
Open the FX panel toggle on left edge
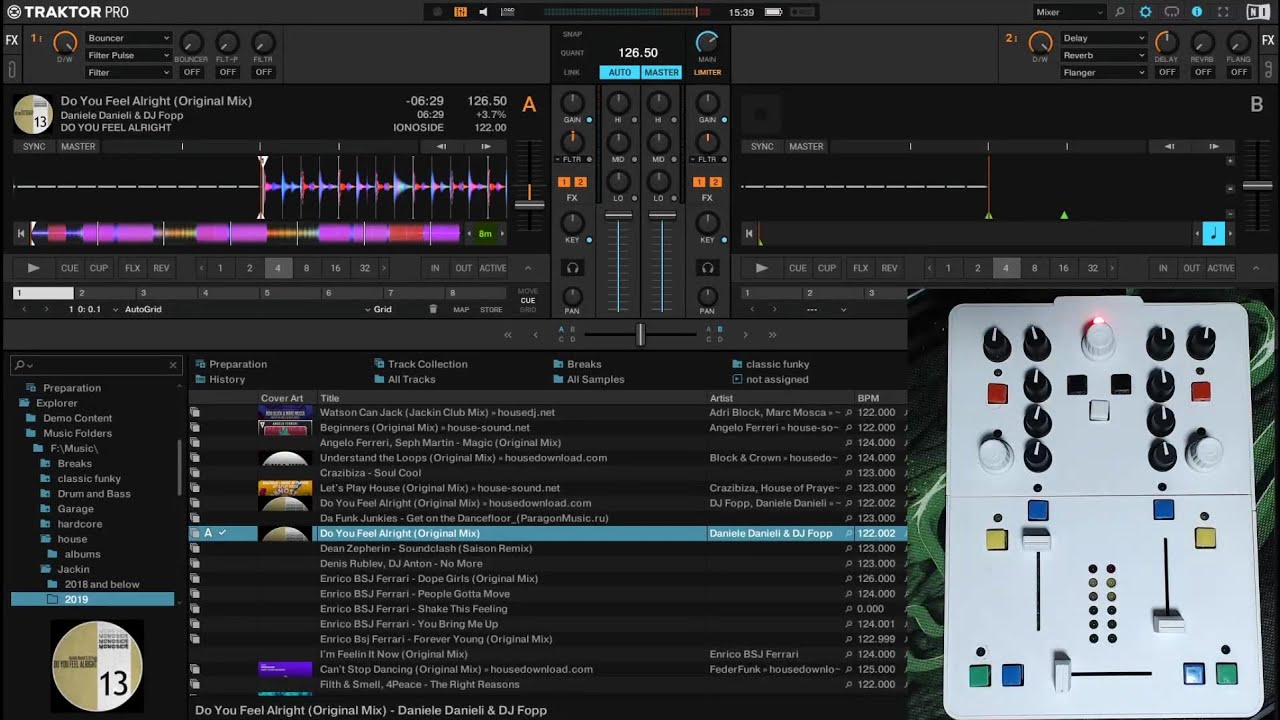(12, 41)
